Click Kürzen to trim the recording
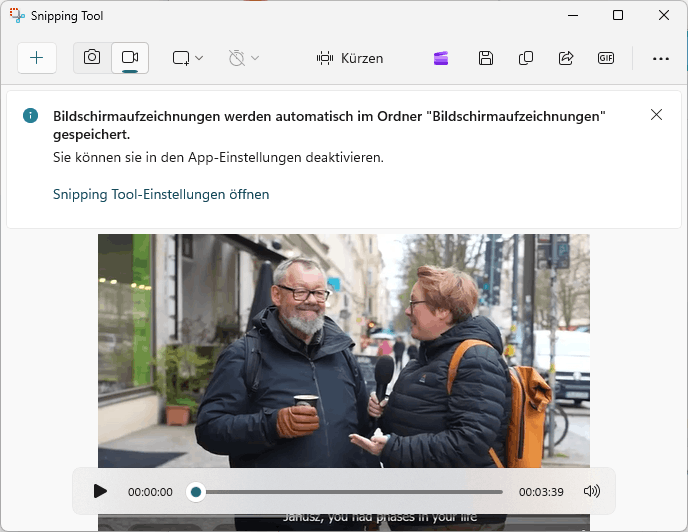Image resolution: width=688 pixels, height=532 pixels. coord(350,58)
